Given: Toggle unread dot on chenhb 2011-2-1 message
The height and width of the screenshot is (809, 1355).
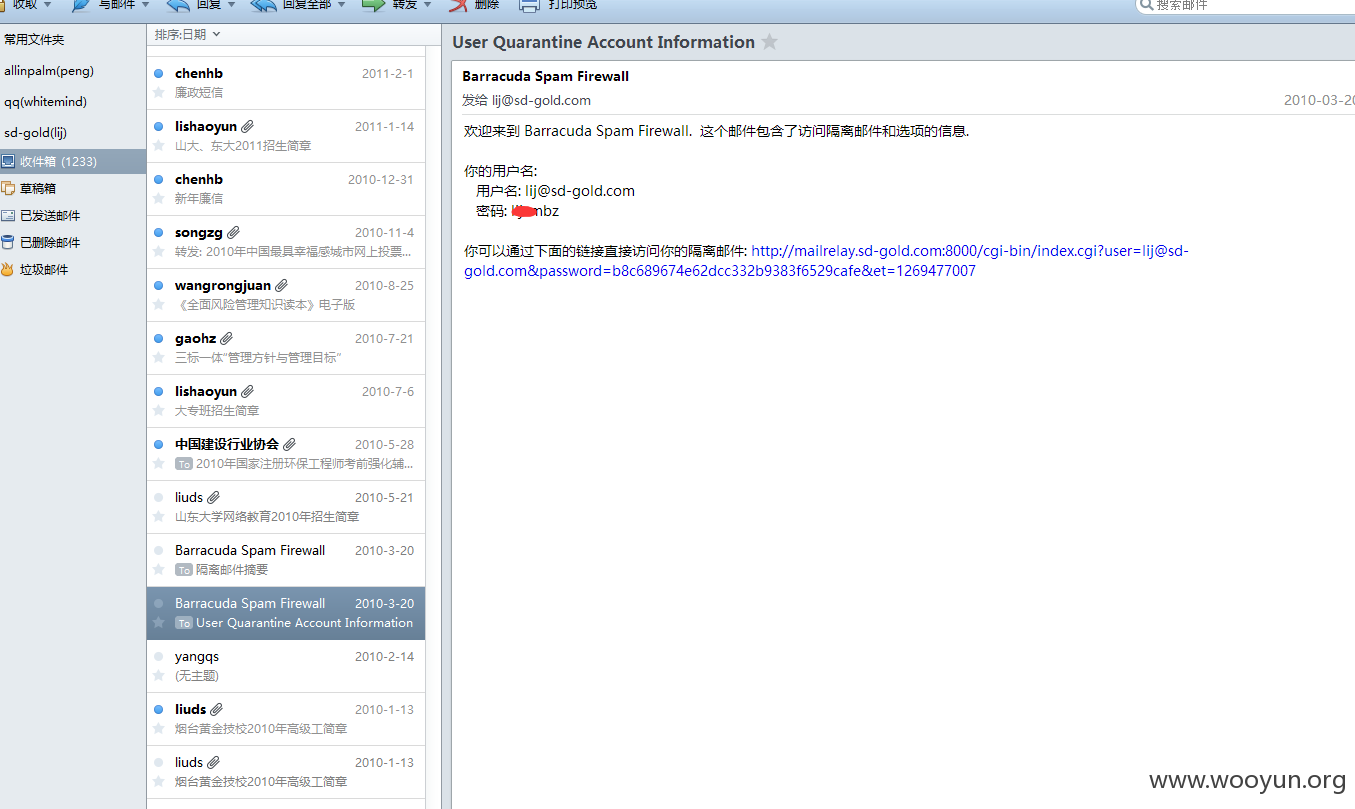Looking at the screenshot, I should pos(158,73).
